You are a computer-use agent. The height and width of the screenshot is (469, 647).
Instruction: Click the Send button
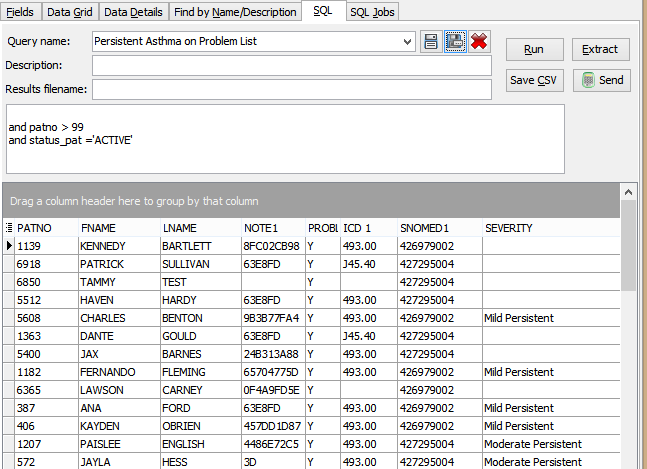pos(602,80)
